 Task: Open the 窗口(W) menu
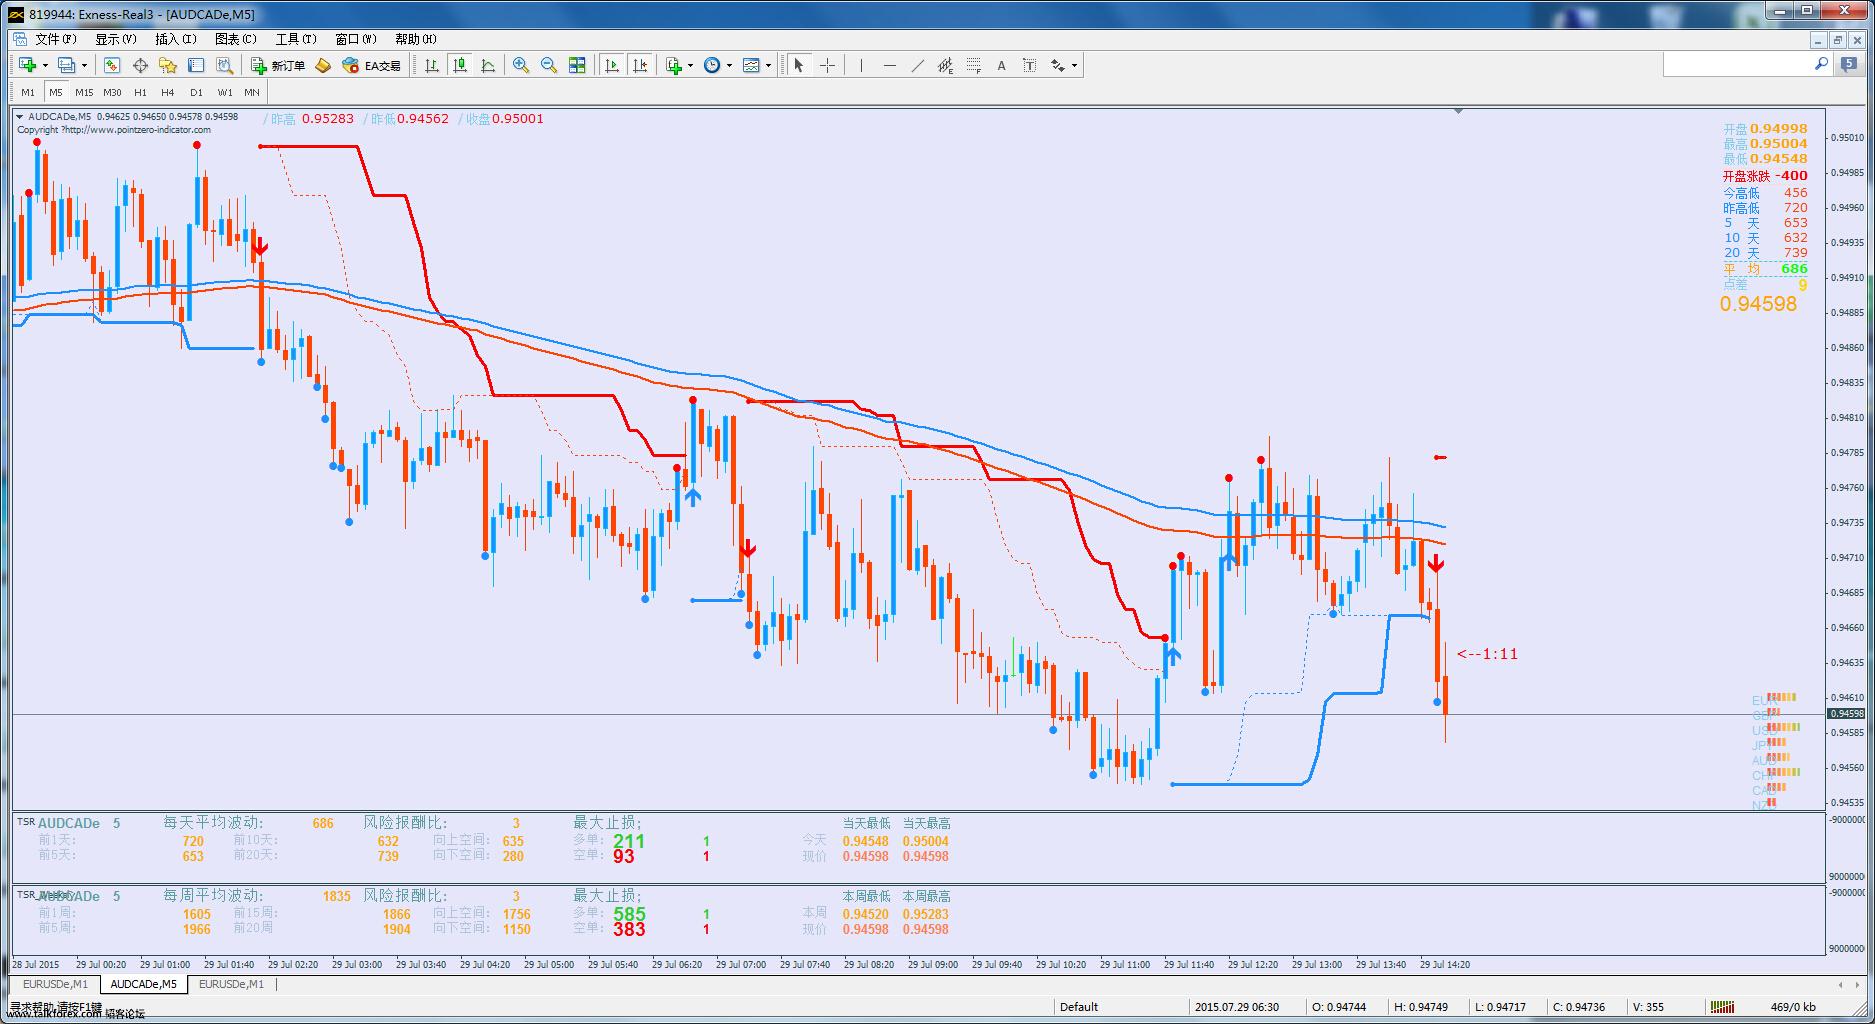point(355,39)
